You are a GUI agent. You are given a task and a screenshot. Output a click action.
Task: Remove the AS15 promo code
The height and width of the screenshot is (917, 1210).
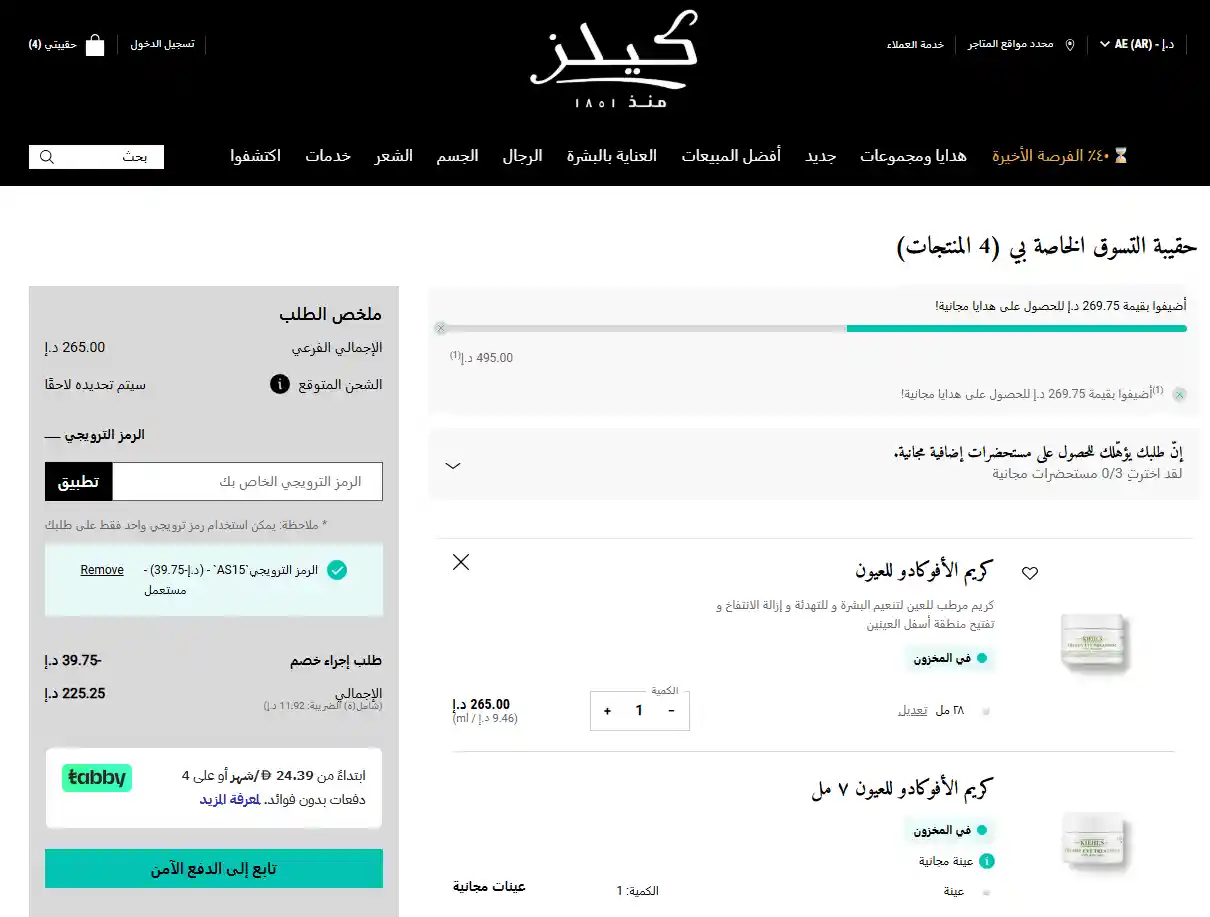[102, 570]
